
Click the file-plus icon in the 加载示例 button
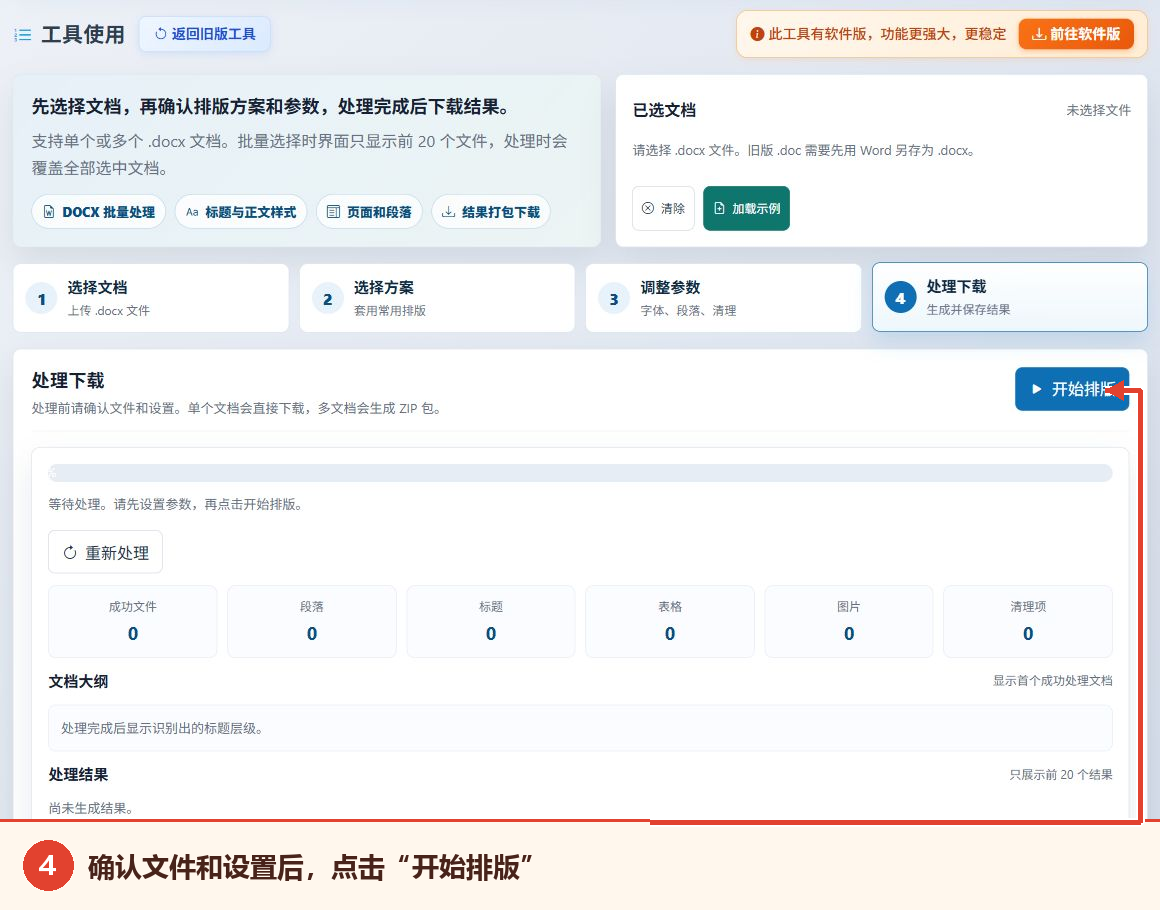[719, 209]
